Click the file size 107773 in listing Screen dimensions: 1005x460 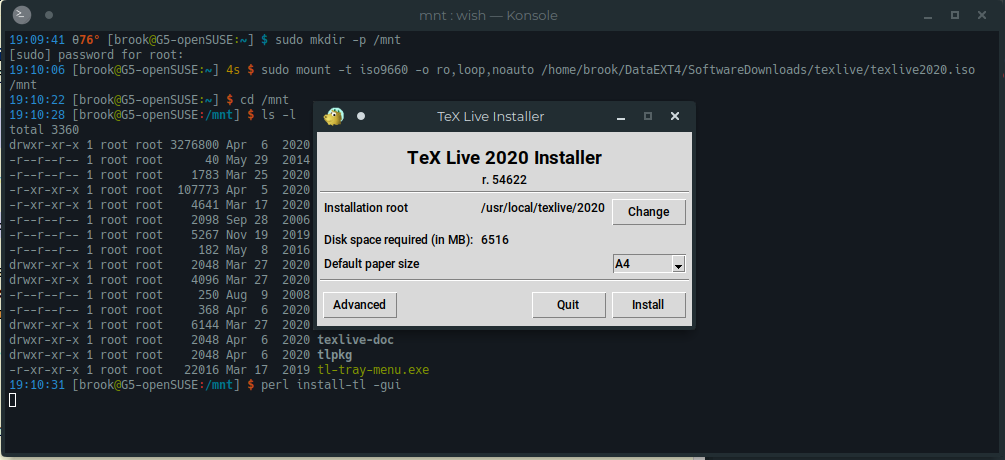point(198,190)
